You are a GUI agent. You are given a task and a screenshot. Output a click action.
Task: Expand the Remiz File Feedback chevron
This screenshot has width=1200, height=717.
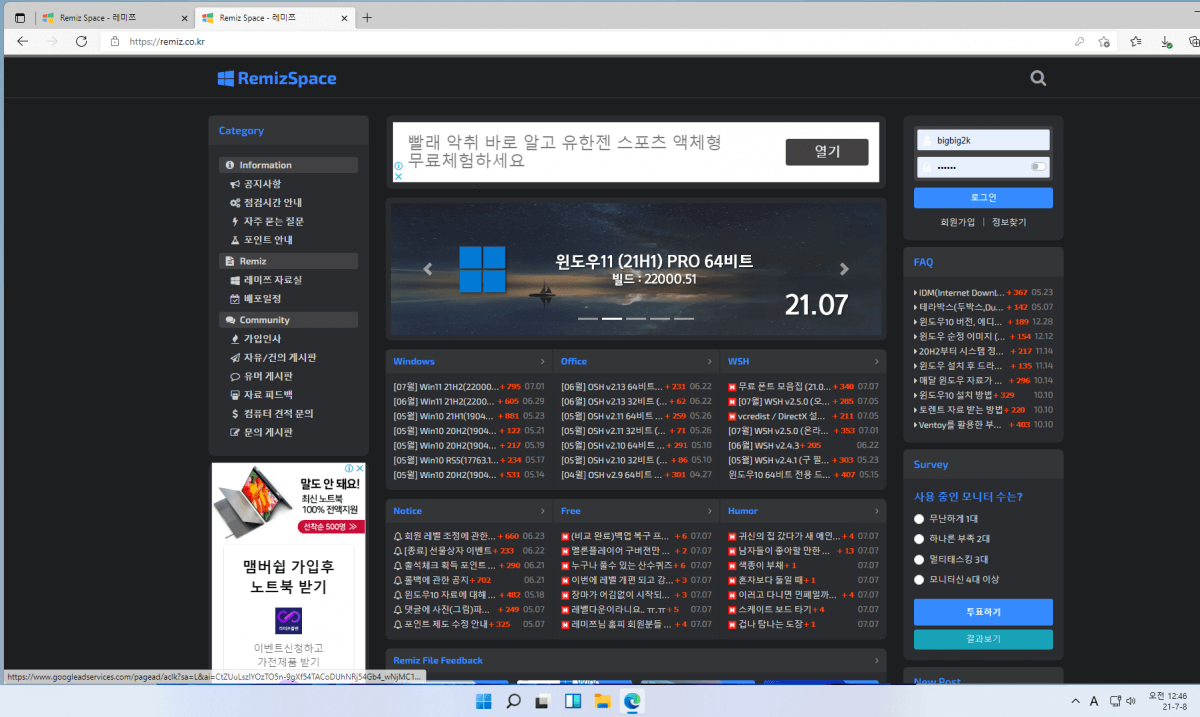877,660
